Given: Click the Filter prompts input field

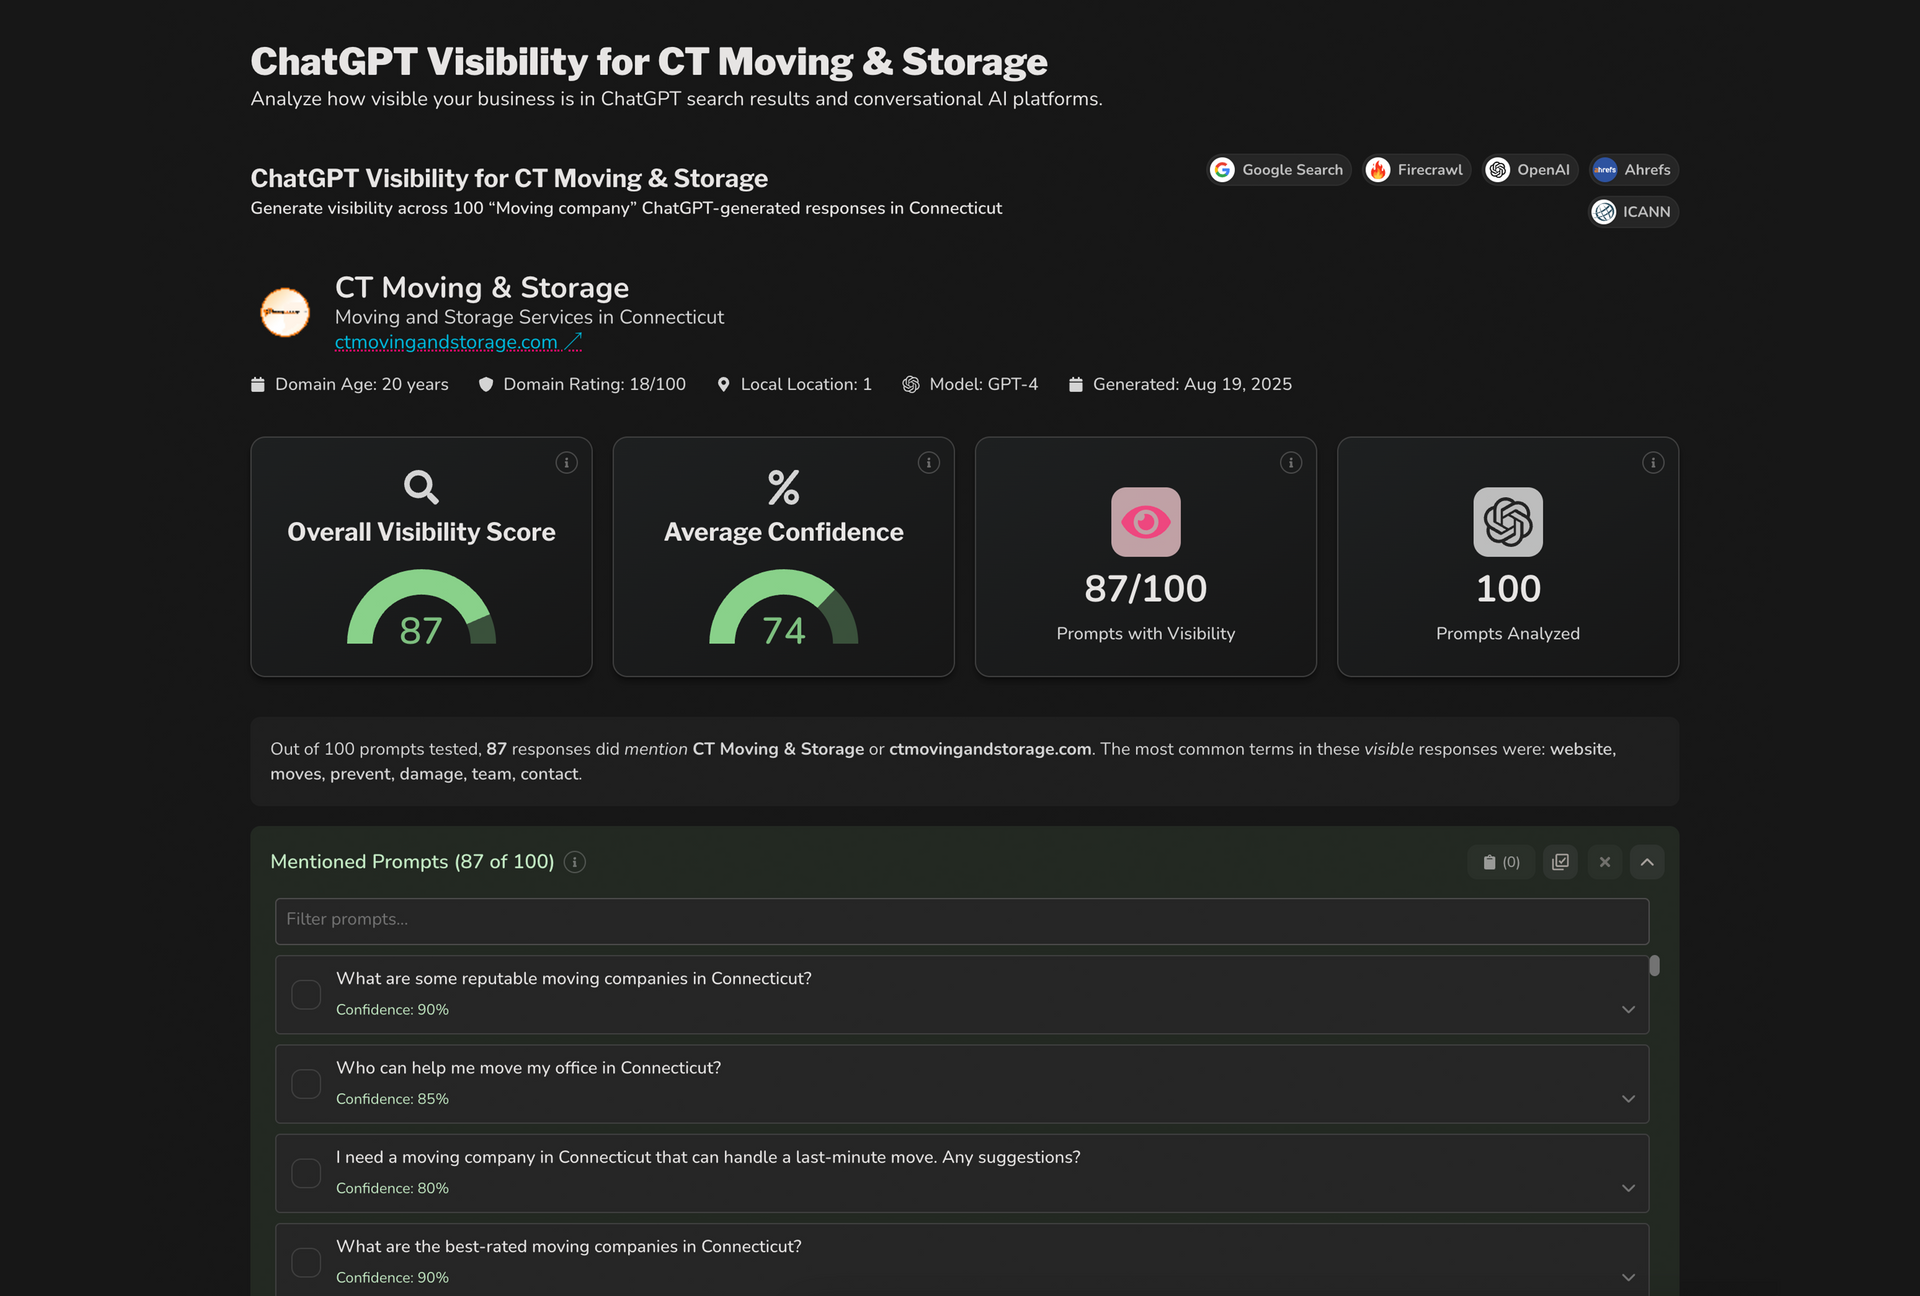Looking at the screenshot, I should (962, 920).
